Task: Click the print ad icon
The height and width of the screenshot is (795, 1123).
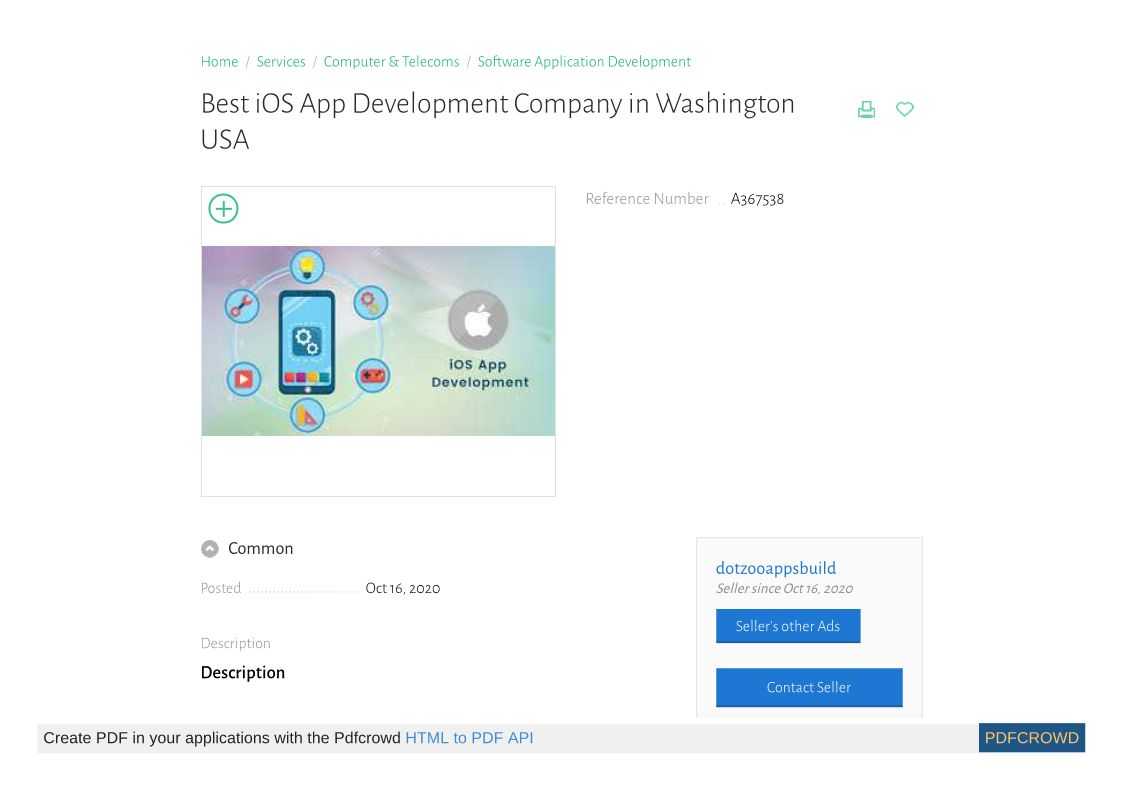Action: pyautogui.click(x=866, y=110)
